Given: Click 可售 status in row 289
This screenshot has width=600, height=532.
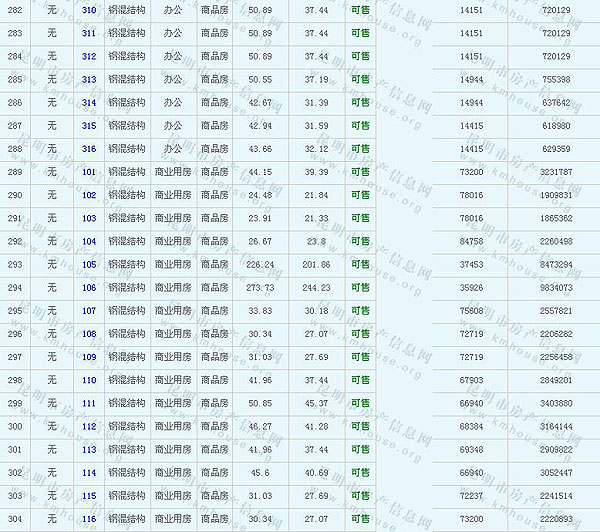Looking at the screenshot, I should click(360, 172).
